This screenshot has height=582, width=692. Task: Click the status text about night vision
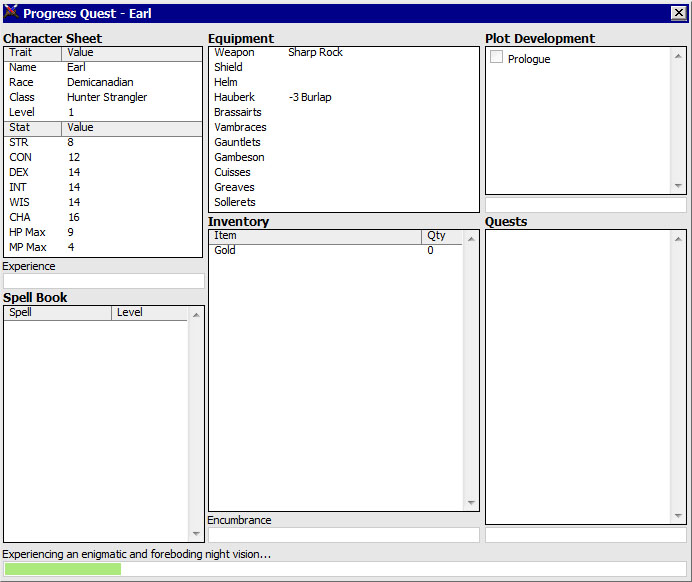pyautogui.click(x=136, y=554)
